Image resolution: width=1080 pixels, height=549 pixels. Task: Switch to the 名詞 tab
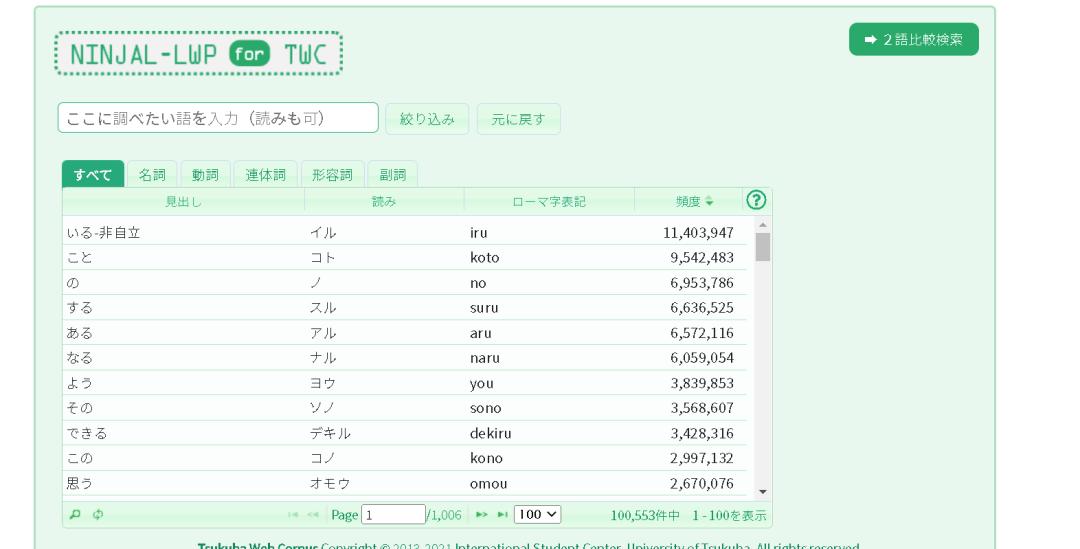click(x=152, y=174)
